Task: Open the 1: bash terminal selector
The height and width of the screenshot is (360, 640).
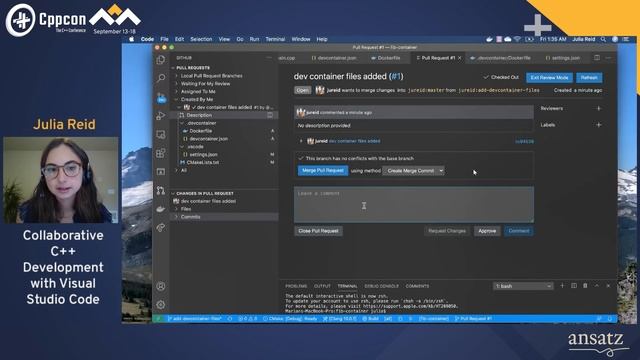Action: 523,286
